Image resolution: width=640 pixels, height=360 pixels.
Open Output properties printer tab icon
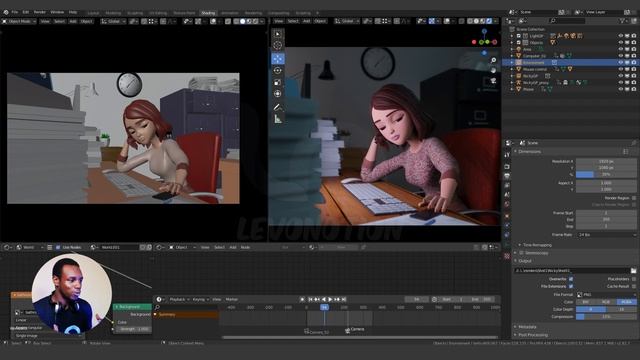point(507,176)
